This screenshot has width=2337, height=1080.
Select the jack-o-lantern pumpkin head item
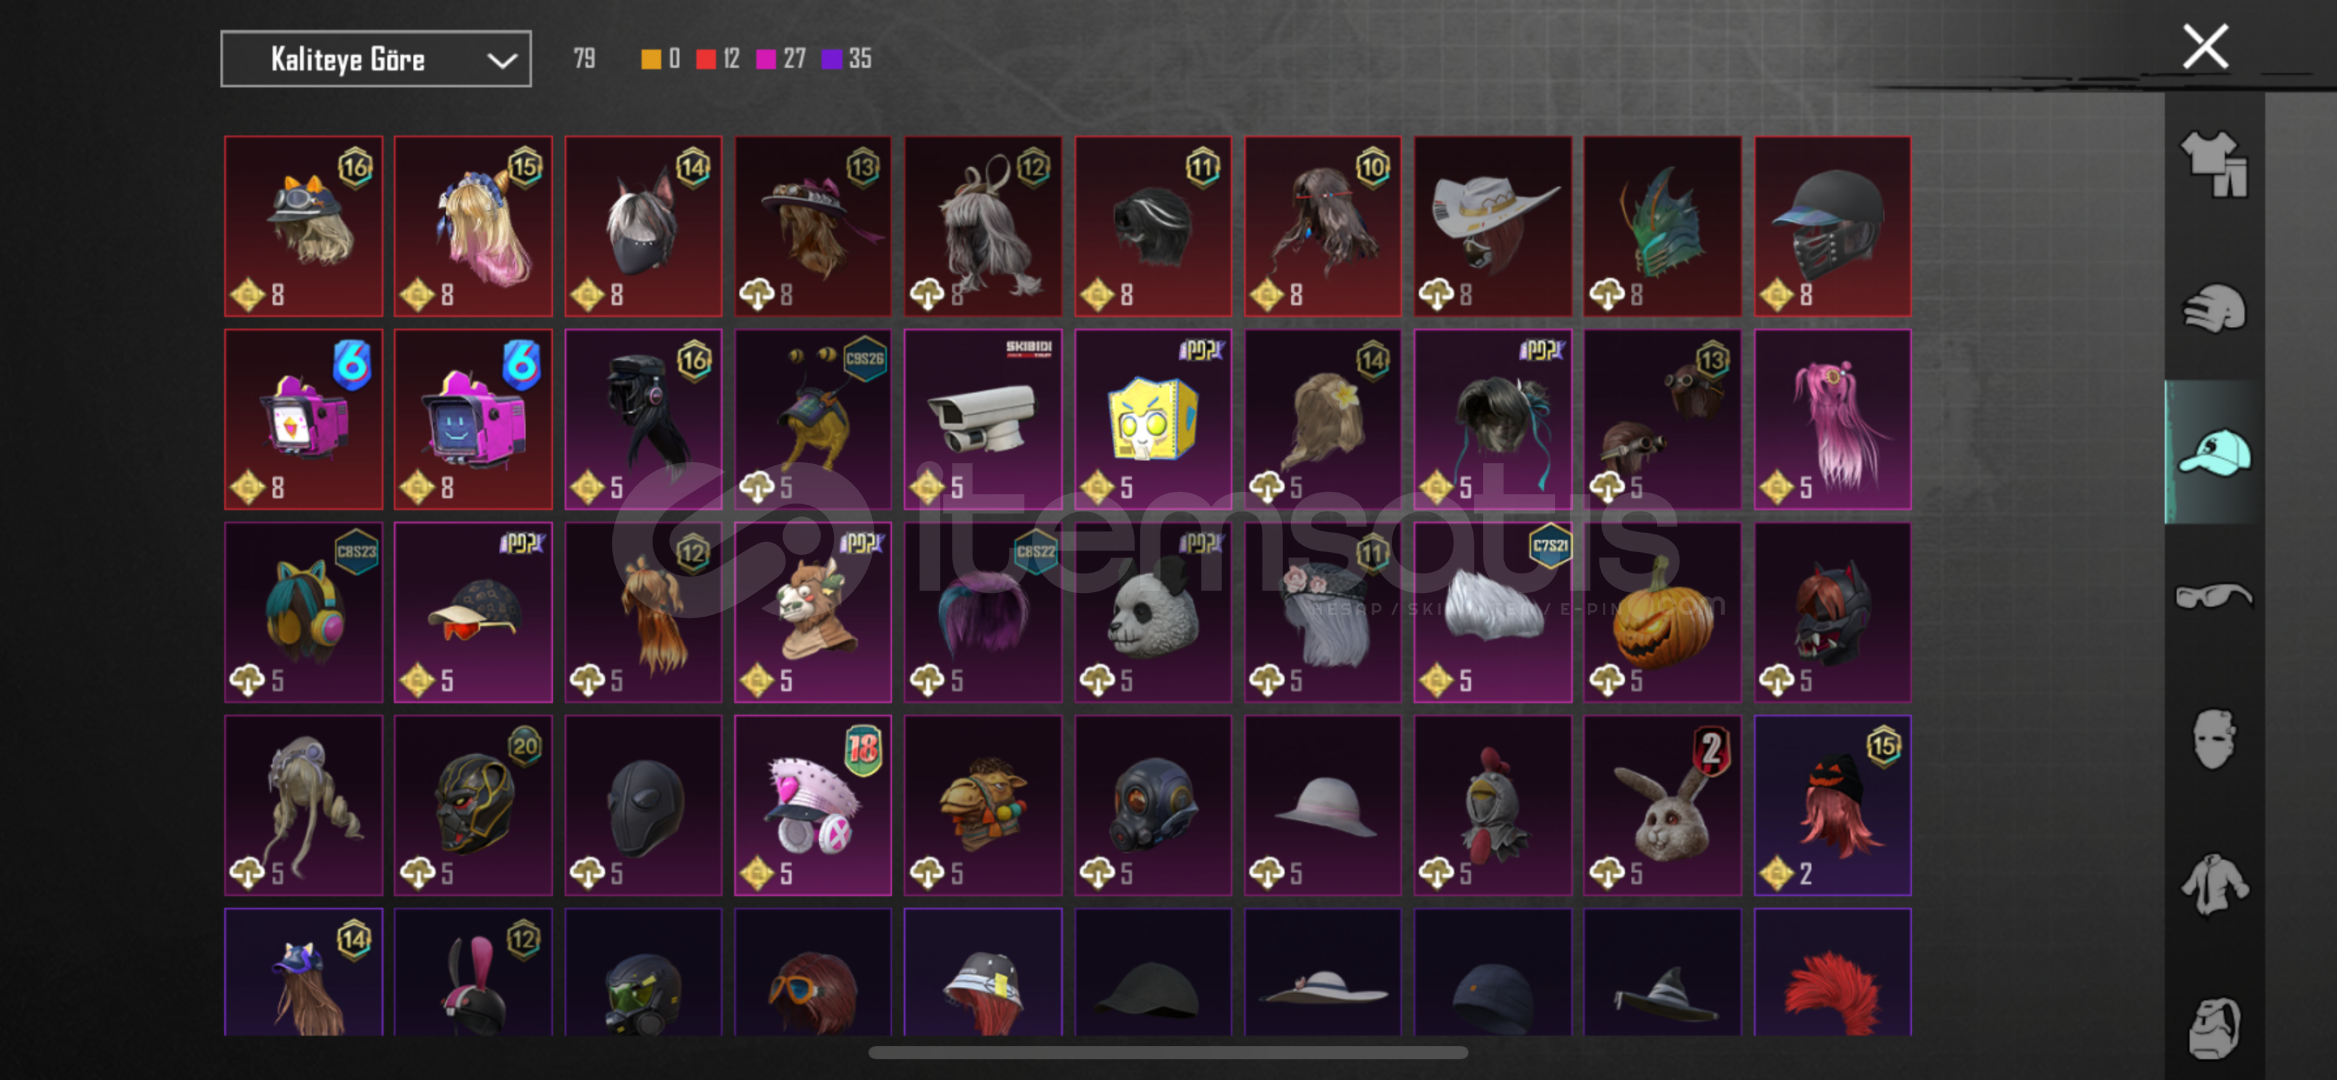click(x=1662, y=612)
